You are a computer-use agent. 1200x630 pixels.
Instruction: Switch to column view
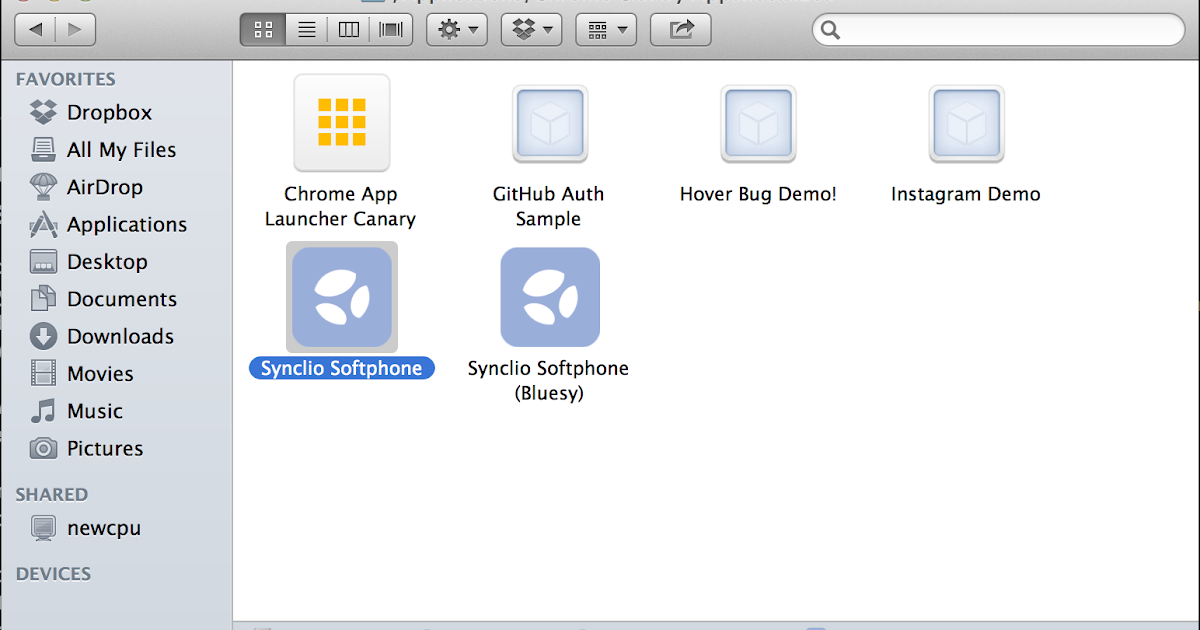tap(348, 28)
